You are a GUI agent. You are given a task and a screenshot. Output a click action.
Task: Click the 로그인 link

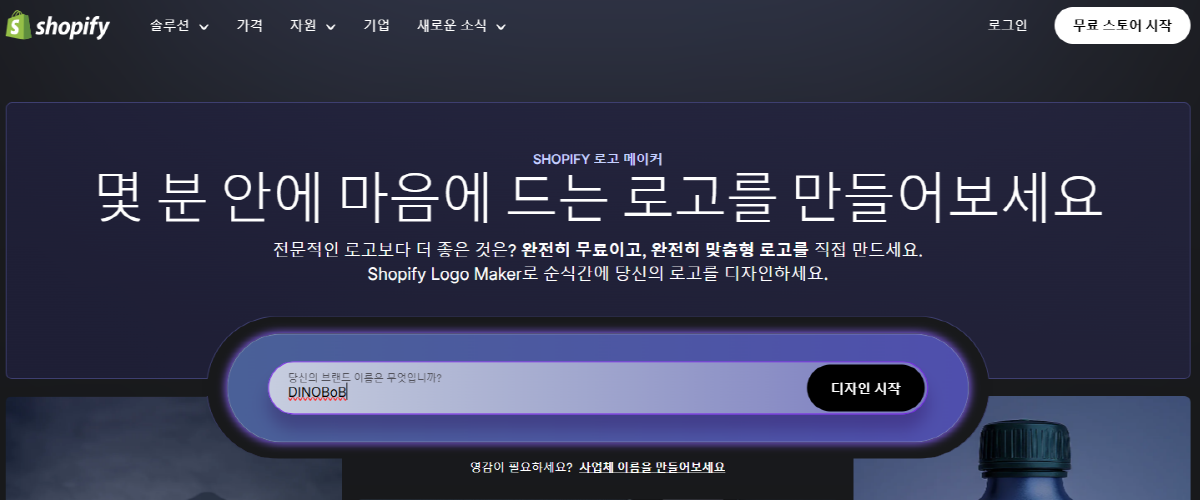(x=1007, y=26)
